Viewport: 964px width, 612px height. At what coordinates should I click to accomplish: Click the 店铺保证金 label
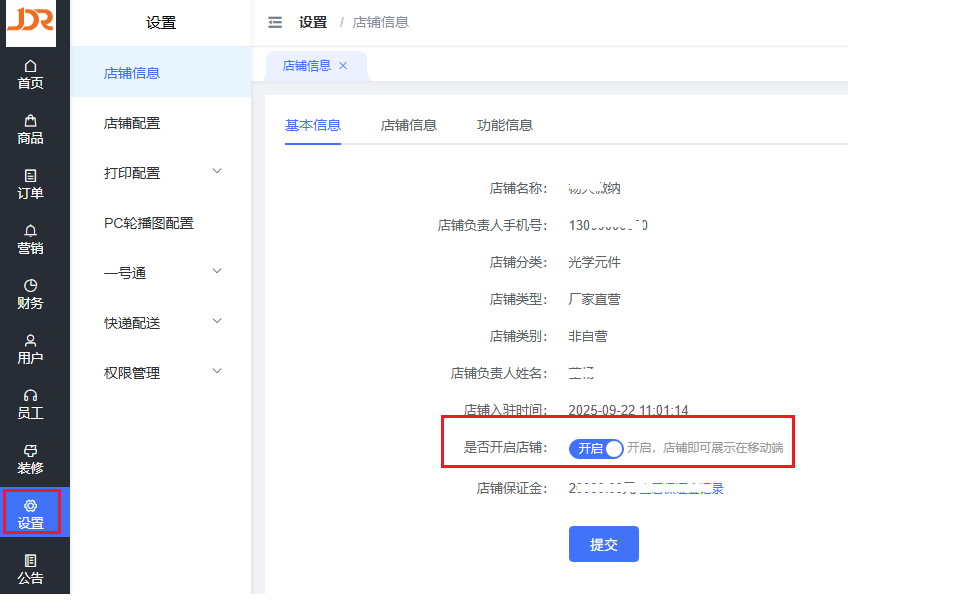512,489
